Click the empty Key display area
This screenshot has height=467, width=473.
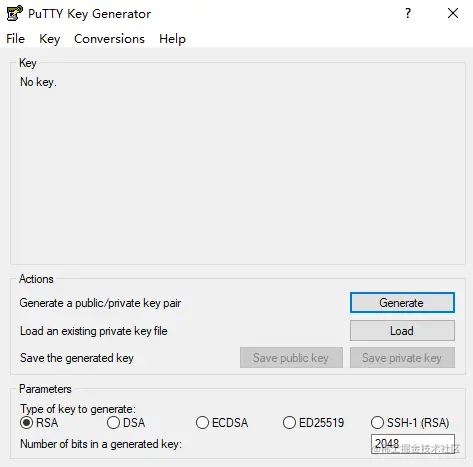238,173
